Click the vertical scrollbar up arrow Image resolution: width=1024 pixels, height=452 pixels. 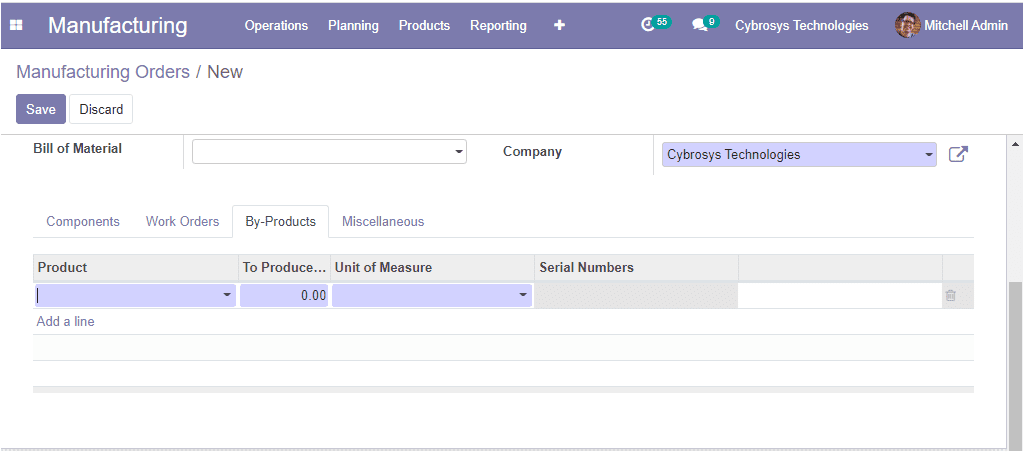coord(1016,144)
